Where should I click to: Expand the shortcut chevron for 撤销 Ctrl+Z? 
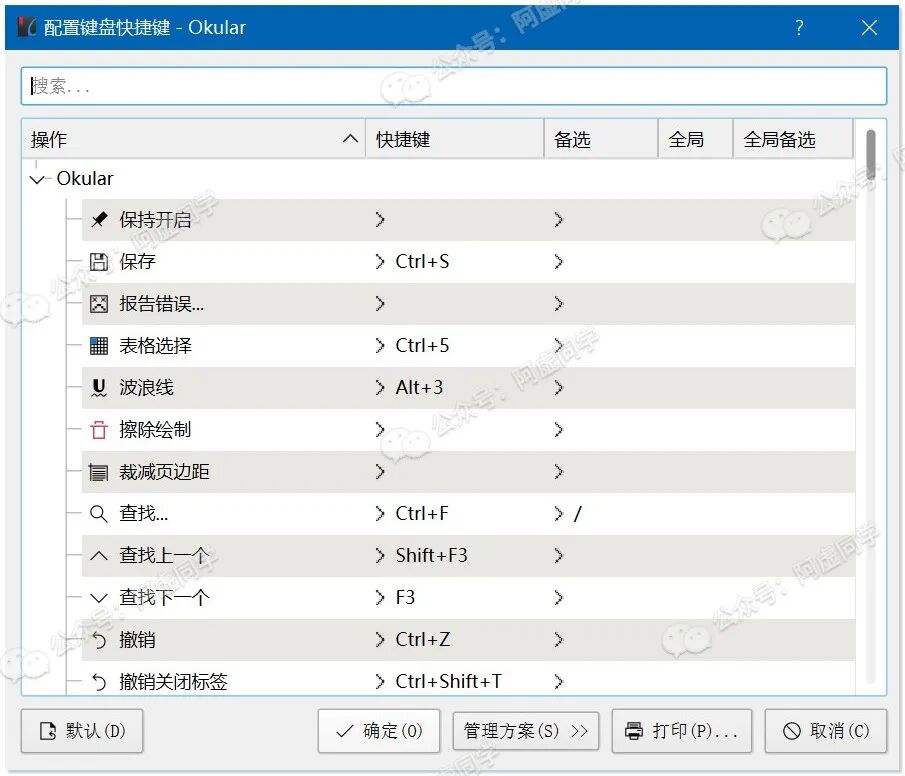pos(379,640)
